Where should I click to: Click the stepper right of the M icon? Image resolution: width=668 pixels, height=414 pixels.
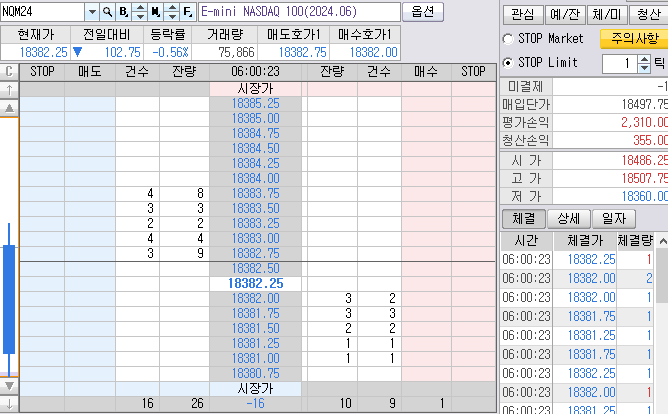coord(172,12)
